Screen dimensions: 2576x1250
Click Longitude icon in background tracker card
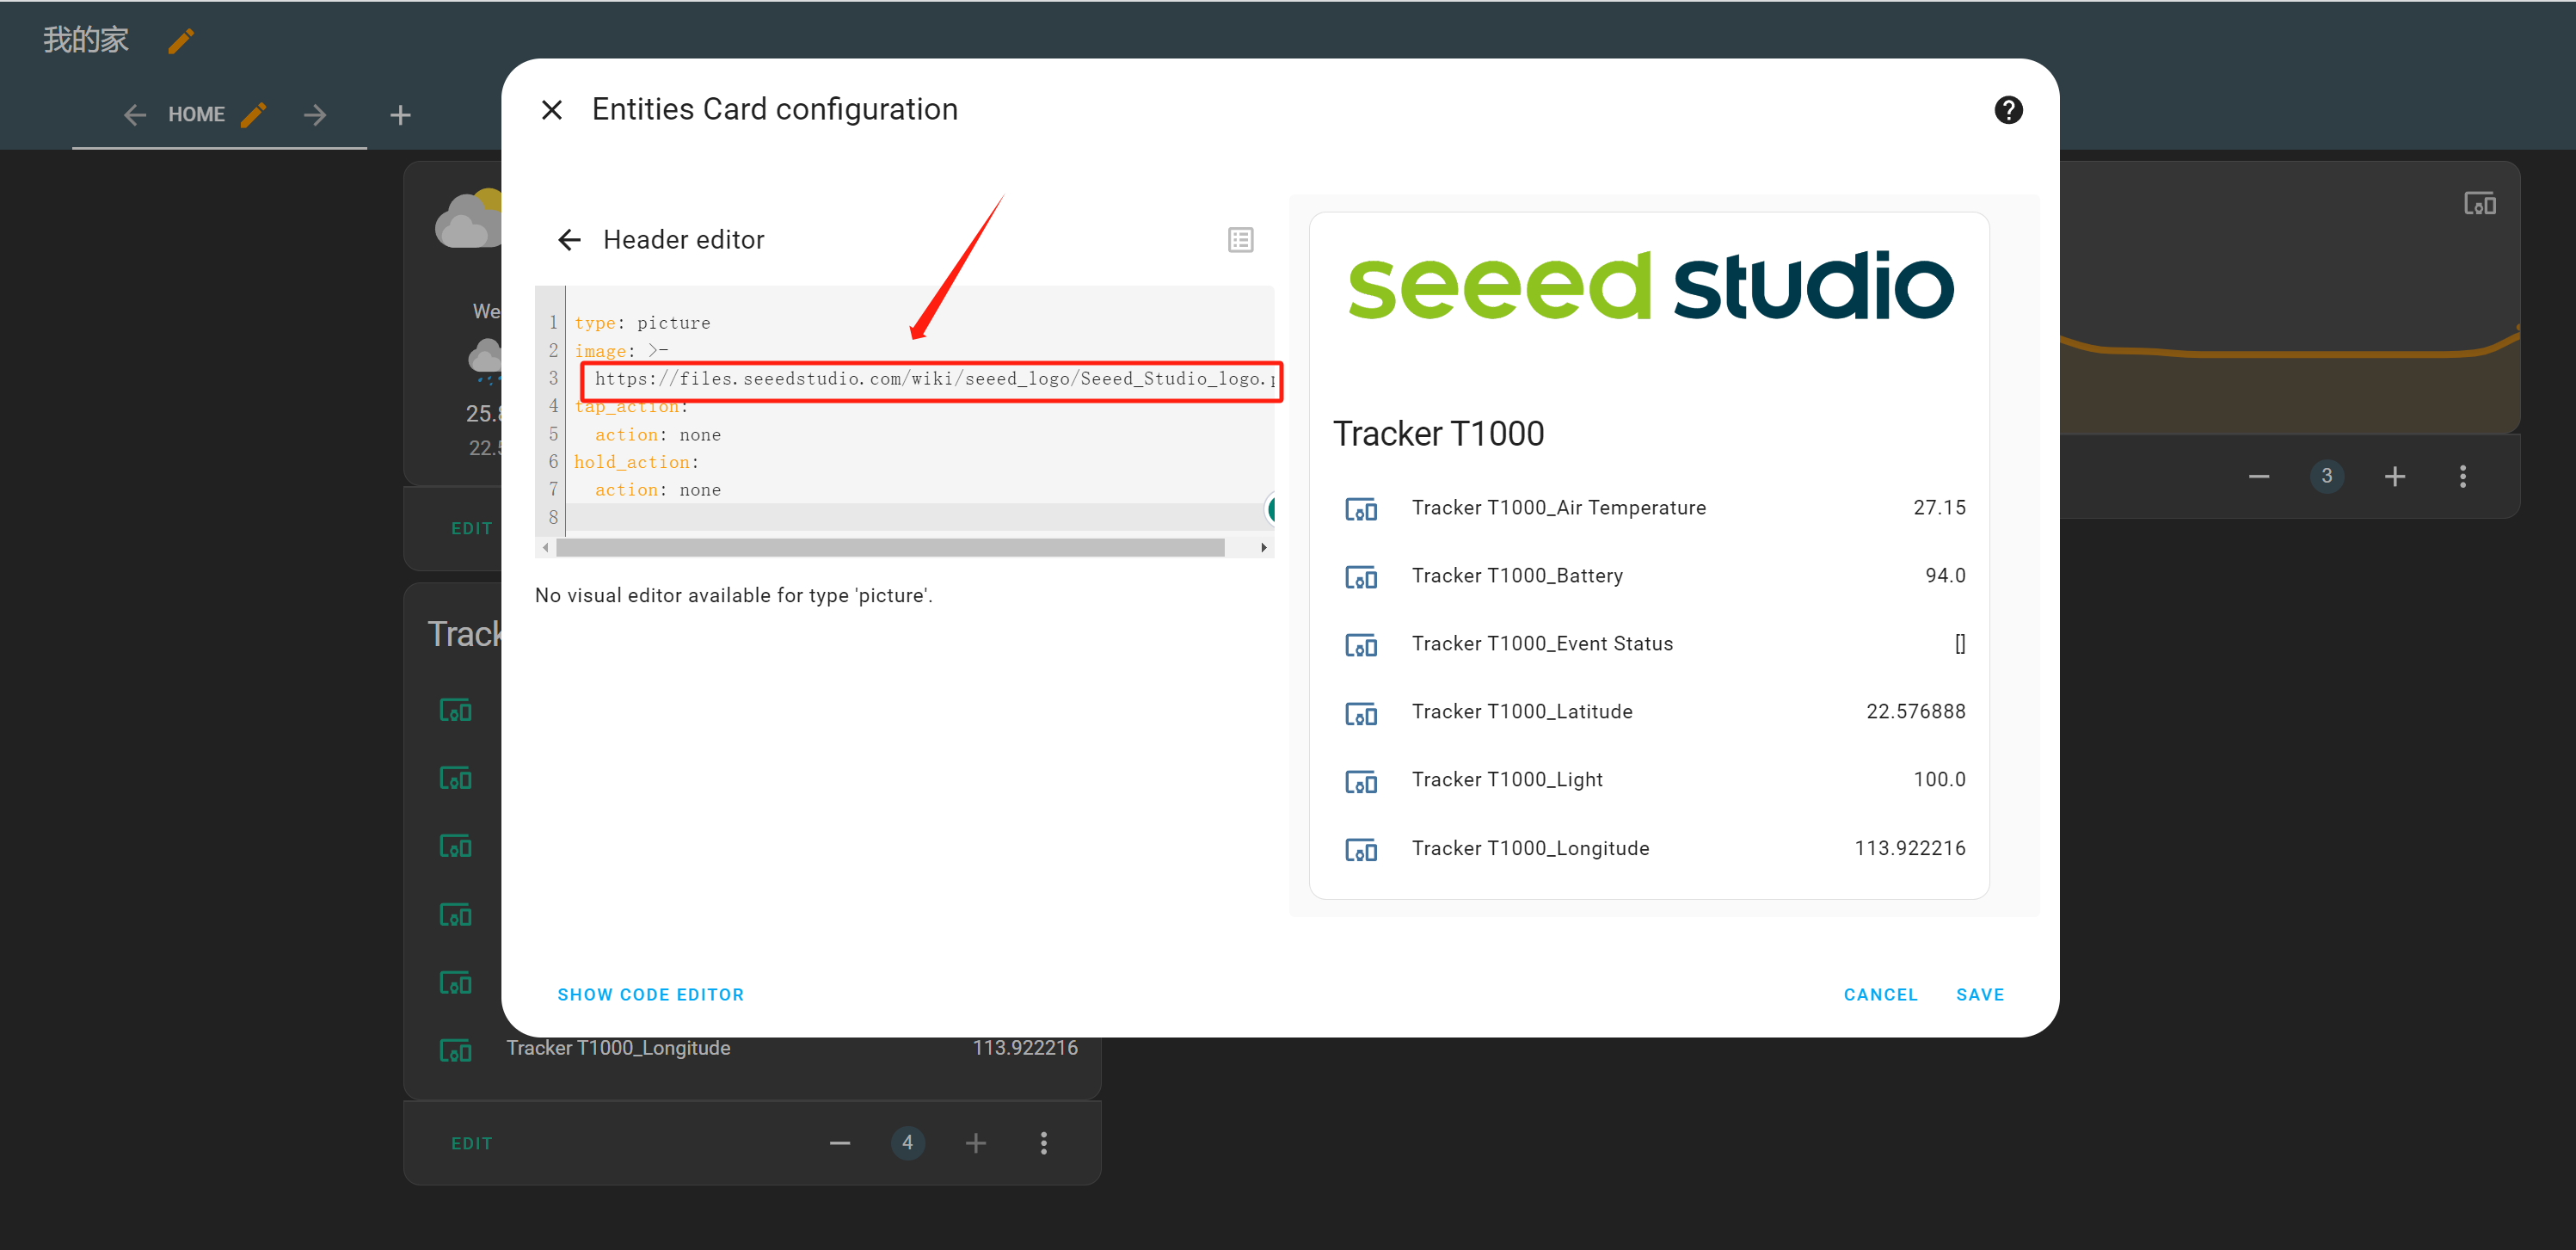coord(455,1051)
